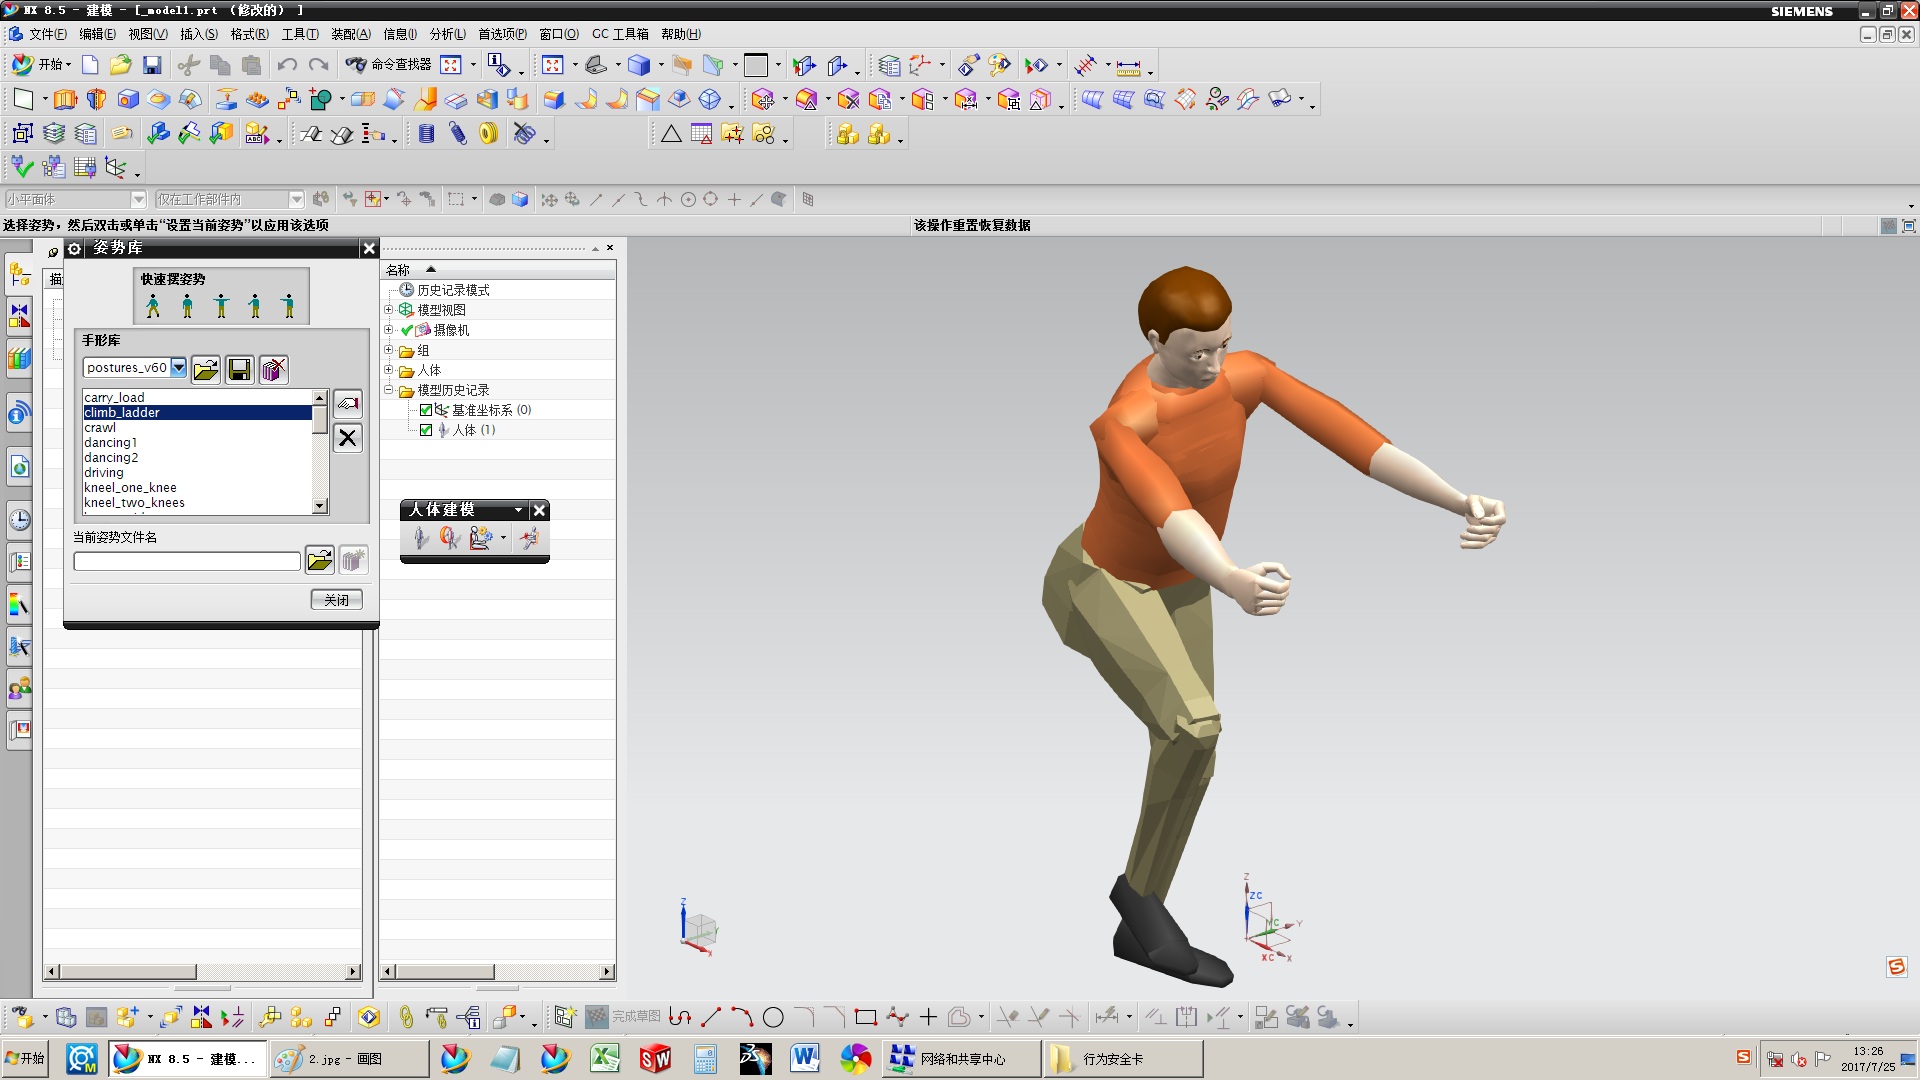1920x1080 pixels.
Task: Click the set current posture hand icon
Action: 347,404
